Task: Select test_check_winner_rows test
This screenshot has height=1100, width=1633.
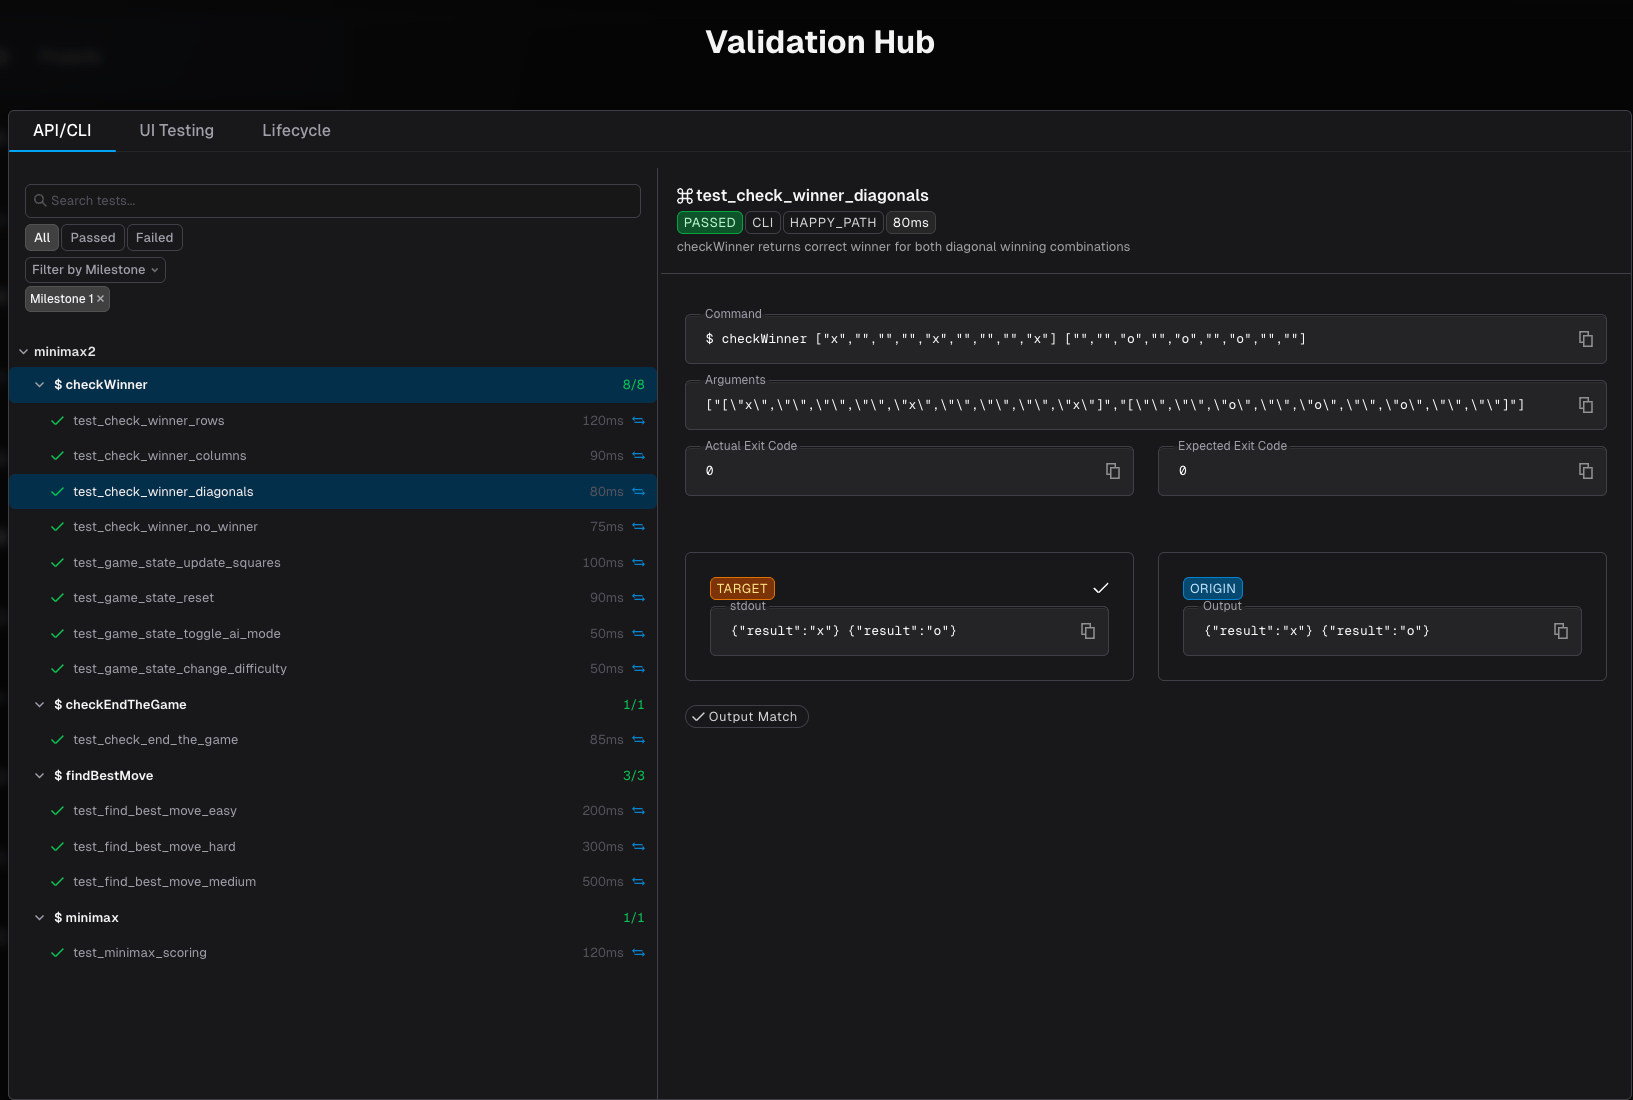Action: point(333,421)
